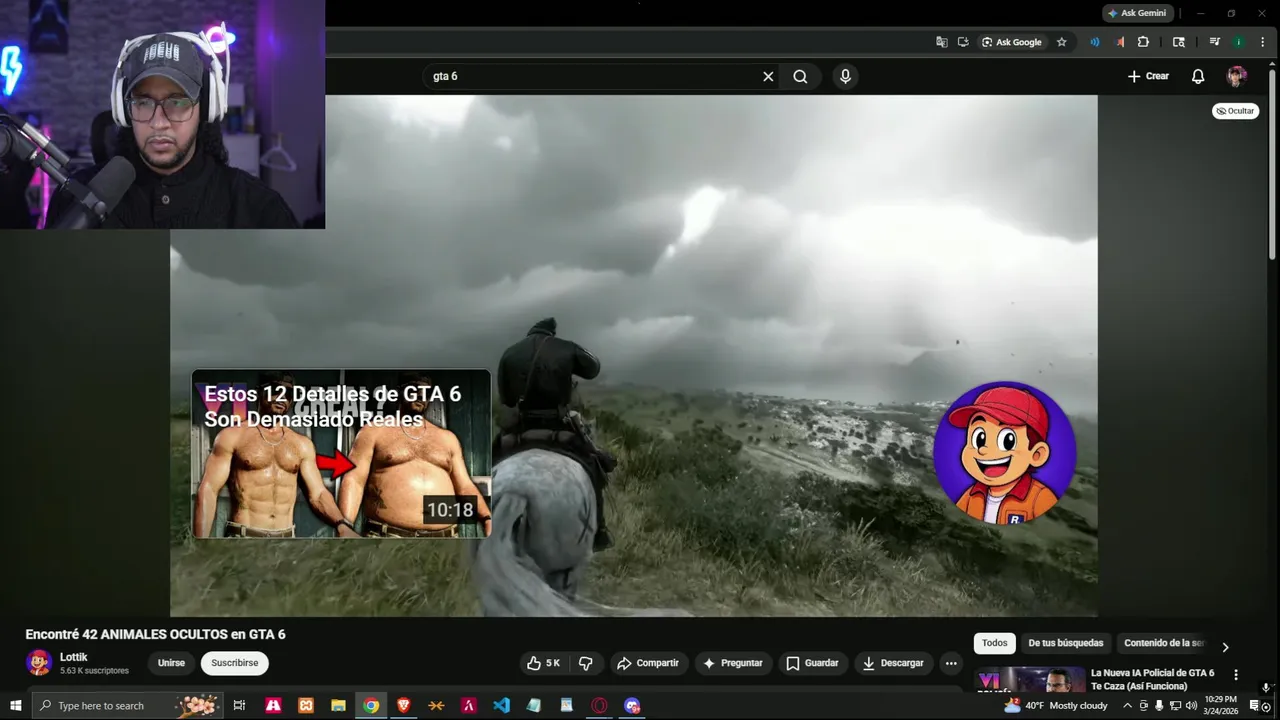Open the Brave browser taskbar icon
The width and height of the screenshot is (1280, 720).
tap(404, 705)
